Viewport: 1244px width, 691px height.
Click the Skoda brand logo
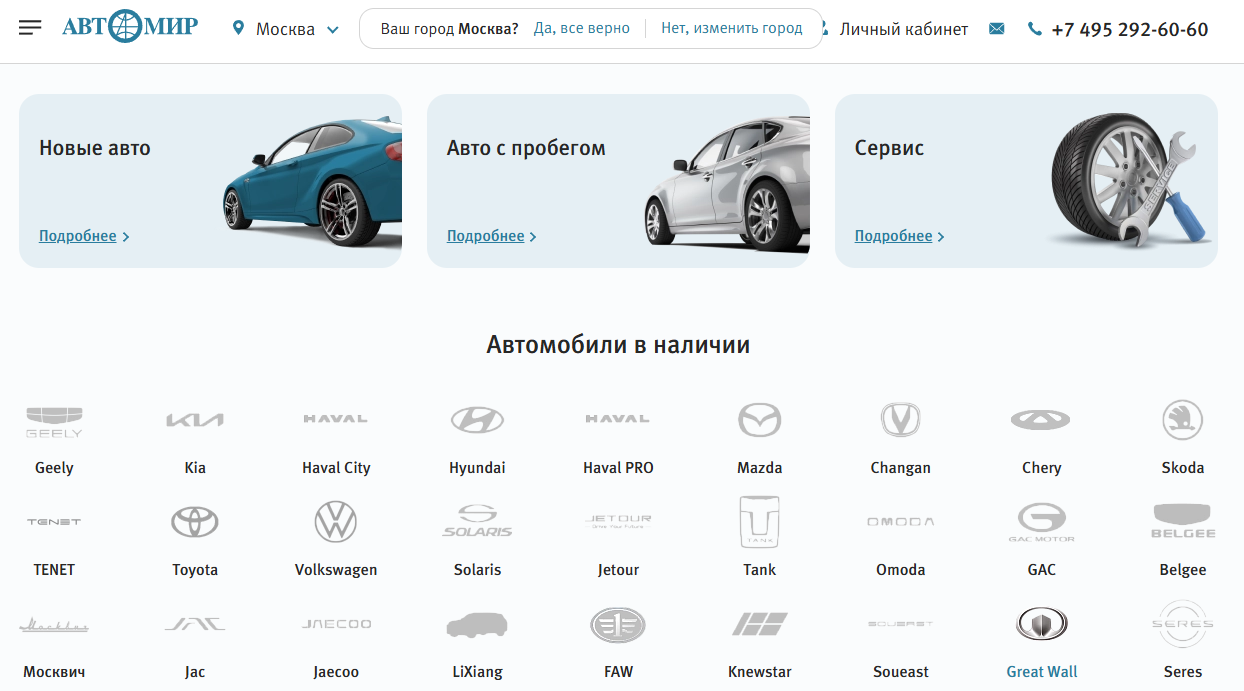pyautogui.click(x=1182, y=419)
